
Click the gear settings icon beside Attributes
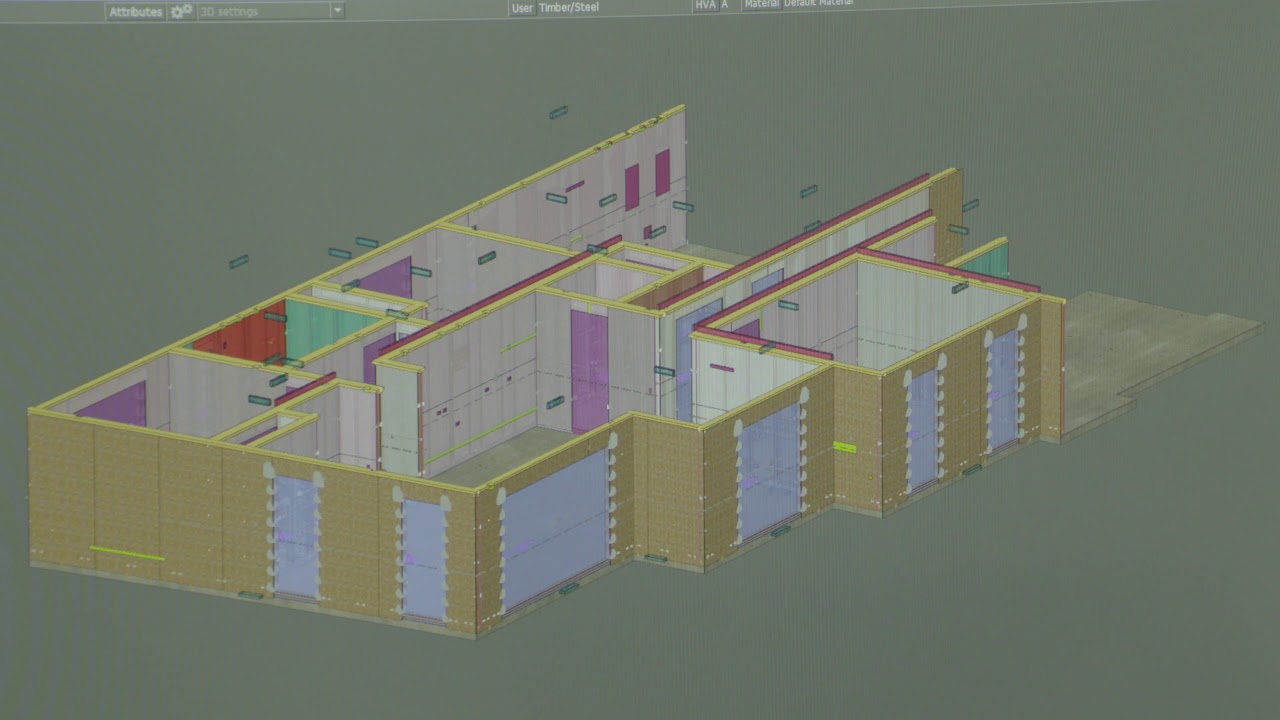pos(181,11)
